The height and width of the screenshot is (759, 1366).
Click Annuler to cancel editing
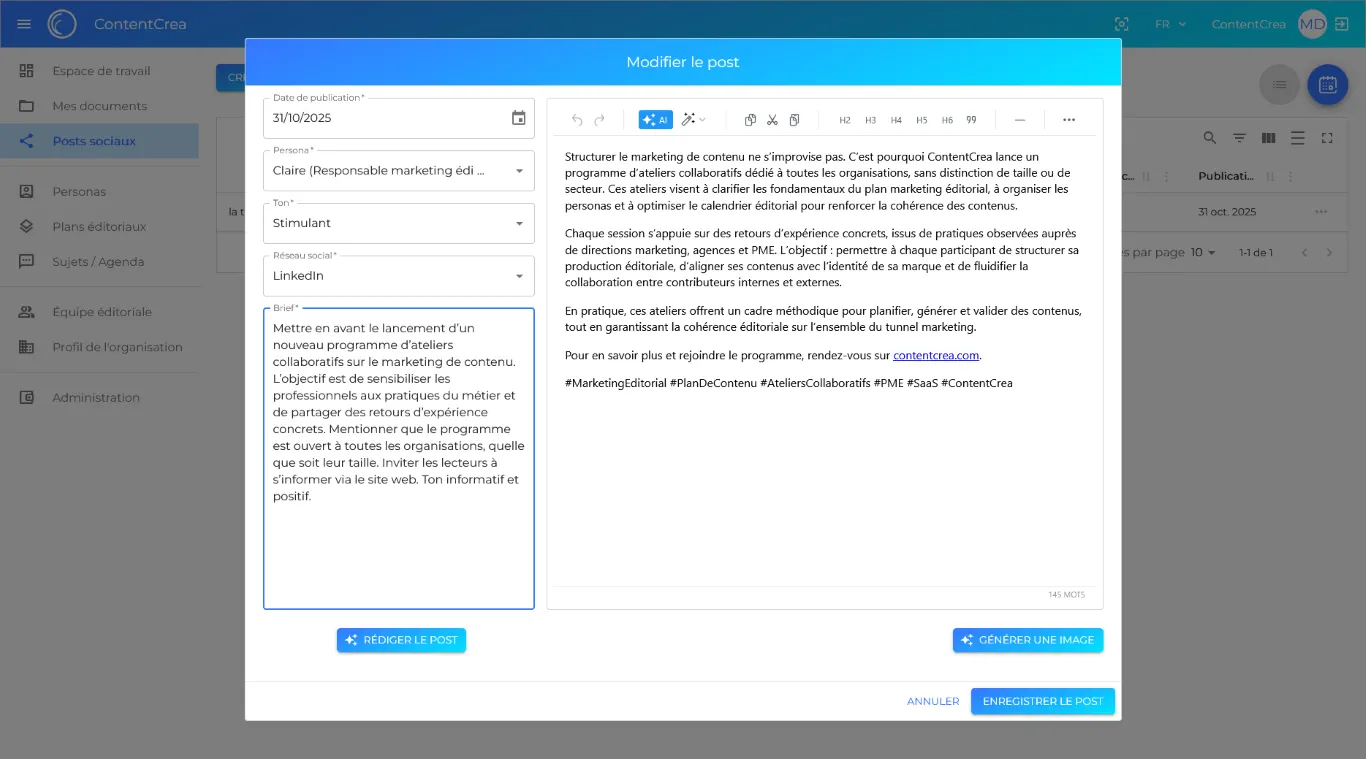[932, 701]
